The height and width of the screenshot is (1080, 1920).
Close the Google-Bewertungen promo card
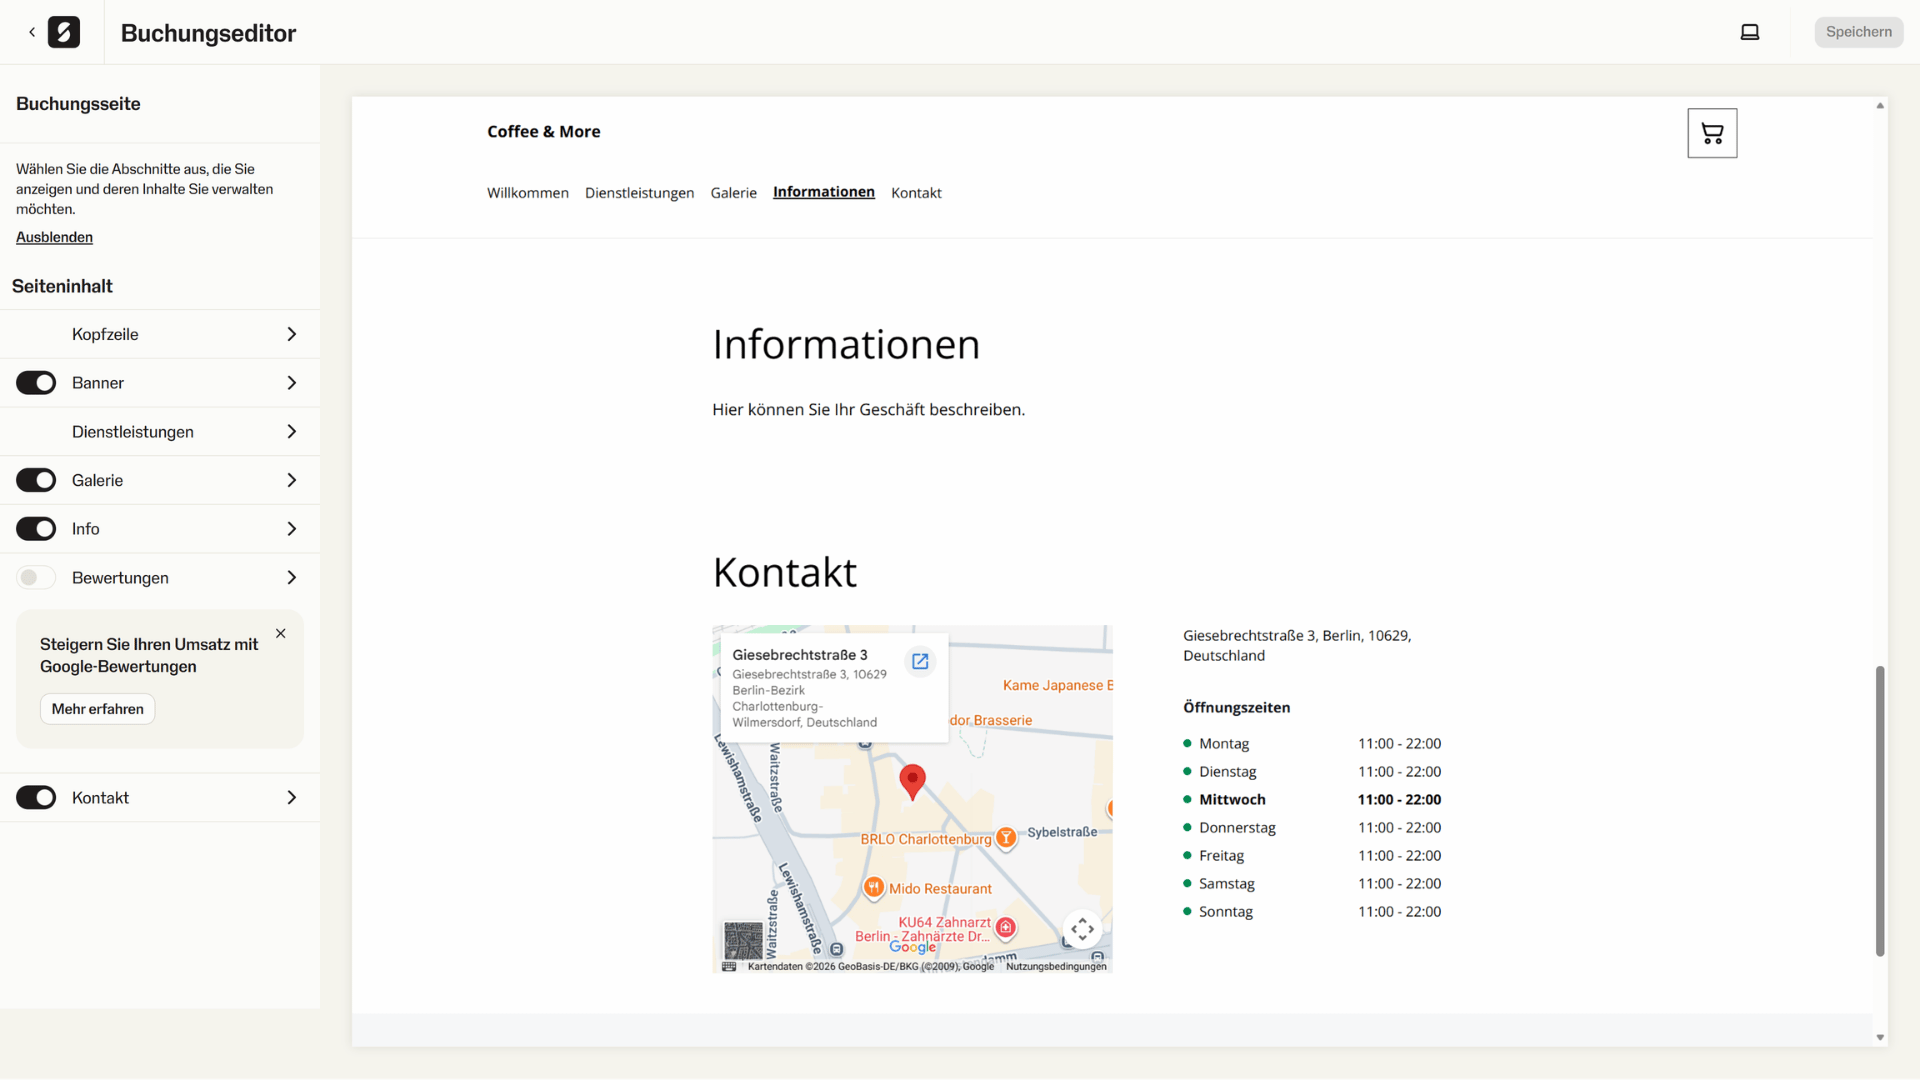pos(281,634)
